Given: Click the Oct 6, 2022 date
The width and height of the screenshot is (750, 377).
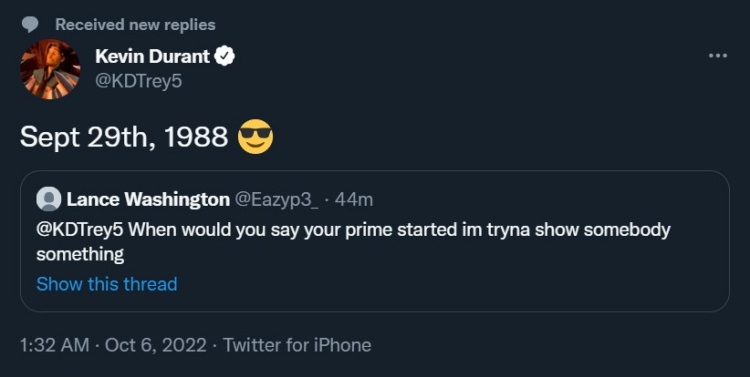Looking at the screenshot, I should 155,345.
